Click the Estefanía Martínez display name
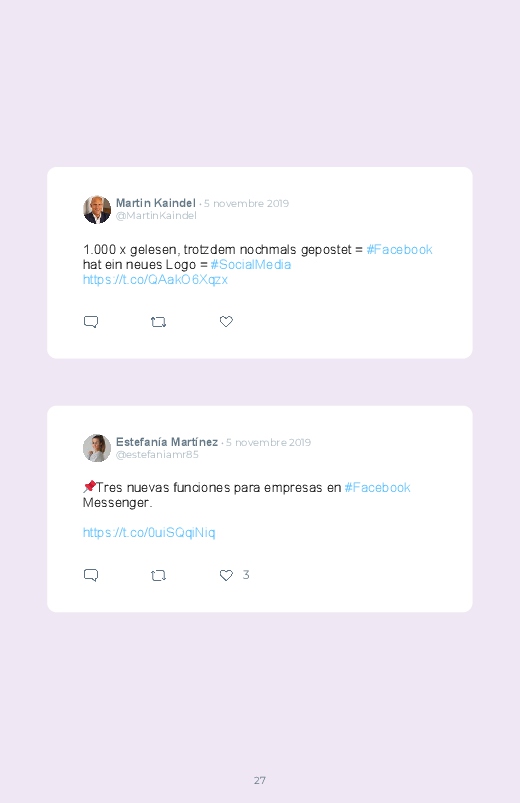The width and height of the screenshot is (520, 803). coord(167,442)
